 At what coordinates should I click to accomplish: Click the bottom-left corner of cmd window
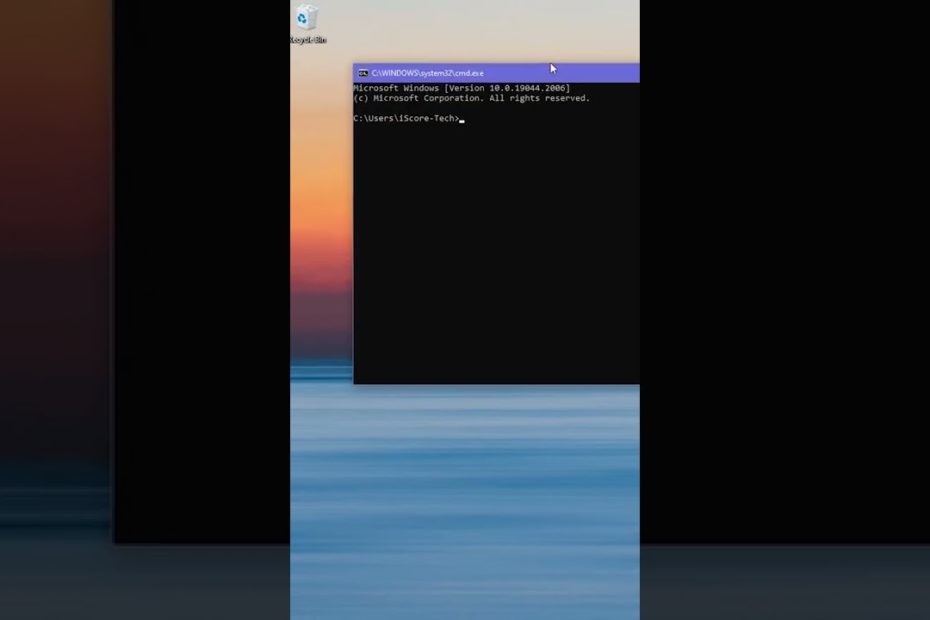tap(354, 383)
